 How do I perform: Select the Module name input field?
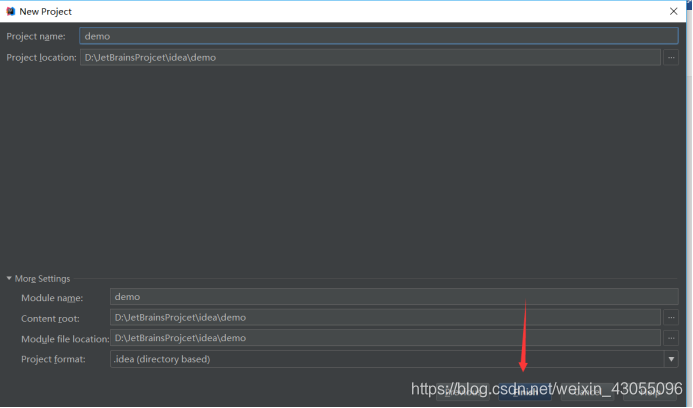click(x=394, y=297)
